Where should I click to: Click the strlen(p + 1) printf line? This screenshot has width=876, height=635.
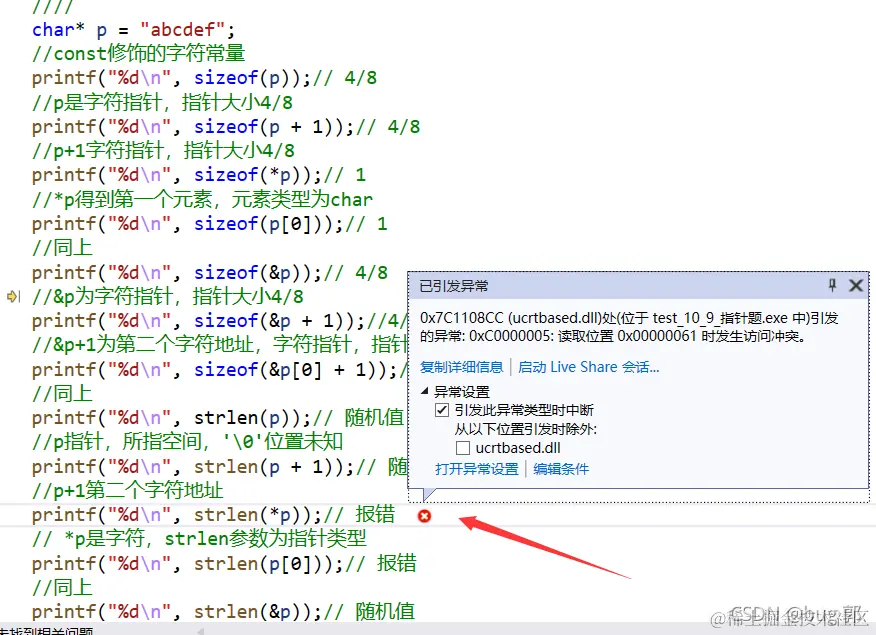(220, 466)
